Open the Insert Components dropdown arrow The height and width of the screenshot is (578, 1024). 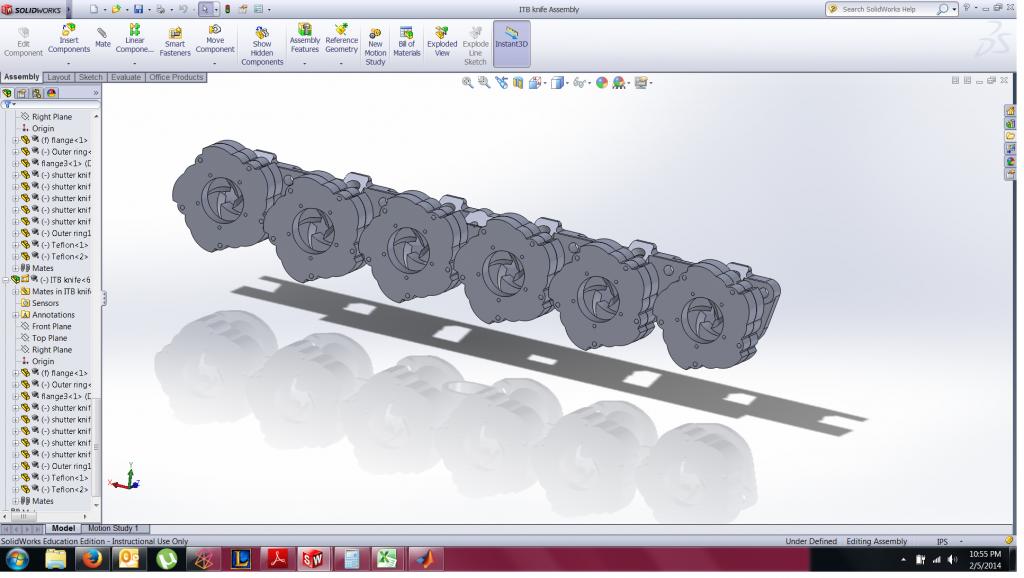[x=69, y=63]
